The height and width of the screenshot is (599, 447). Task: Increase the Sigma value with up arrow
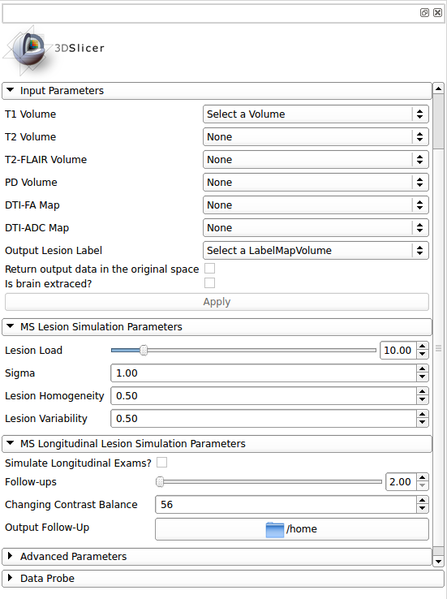422,369
